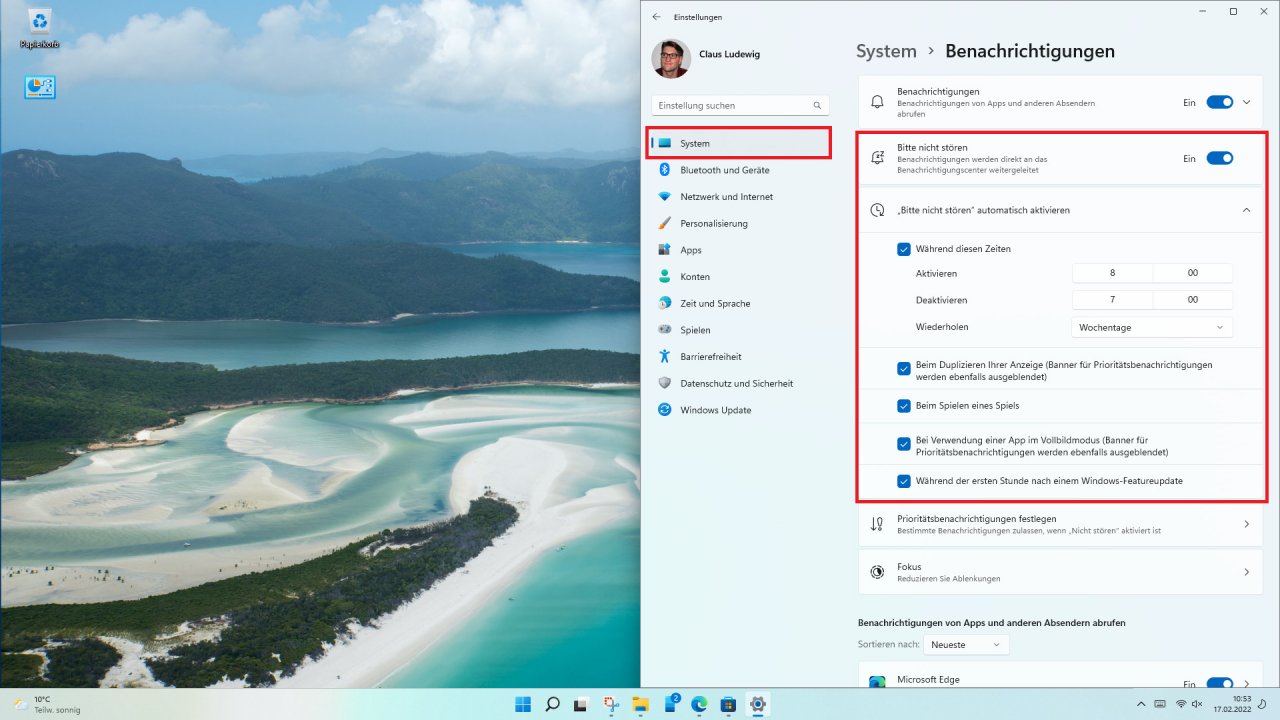Click the Prioritätsbenachrichtigungen sort arrows icon
The height and width of the screenshot is (720, 1280).
coord(877,524)
